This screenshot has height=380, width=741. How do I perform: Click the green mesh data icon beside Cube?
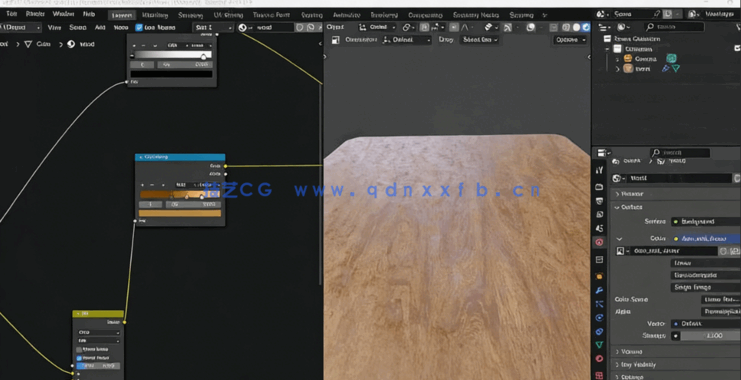pyautogui.click(x=676, y=69)
